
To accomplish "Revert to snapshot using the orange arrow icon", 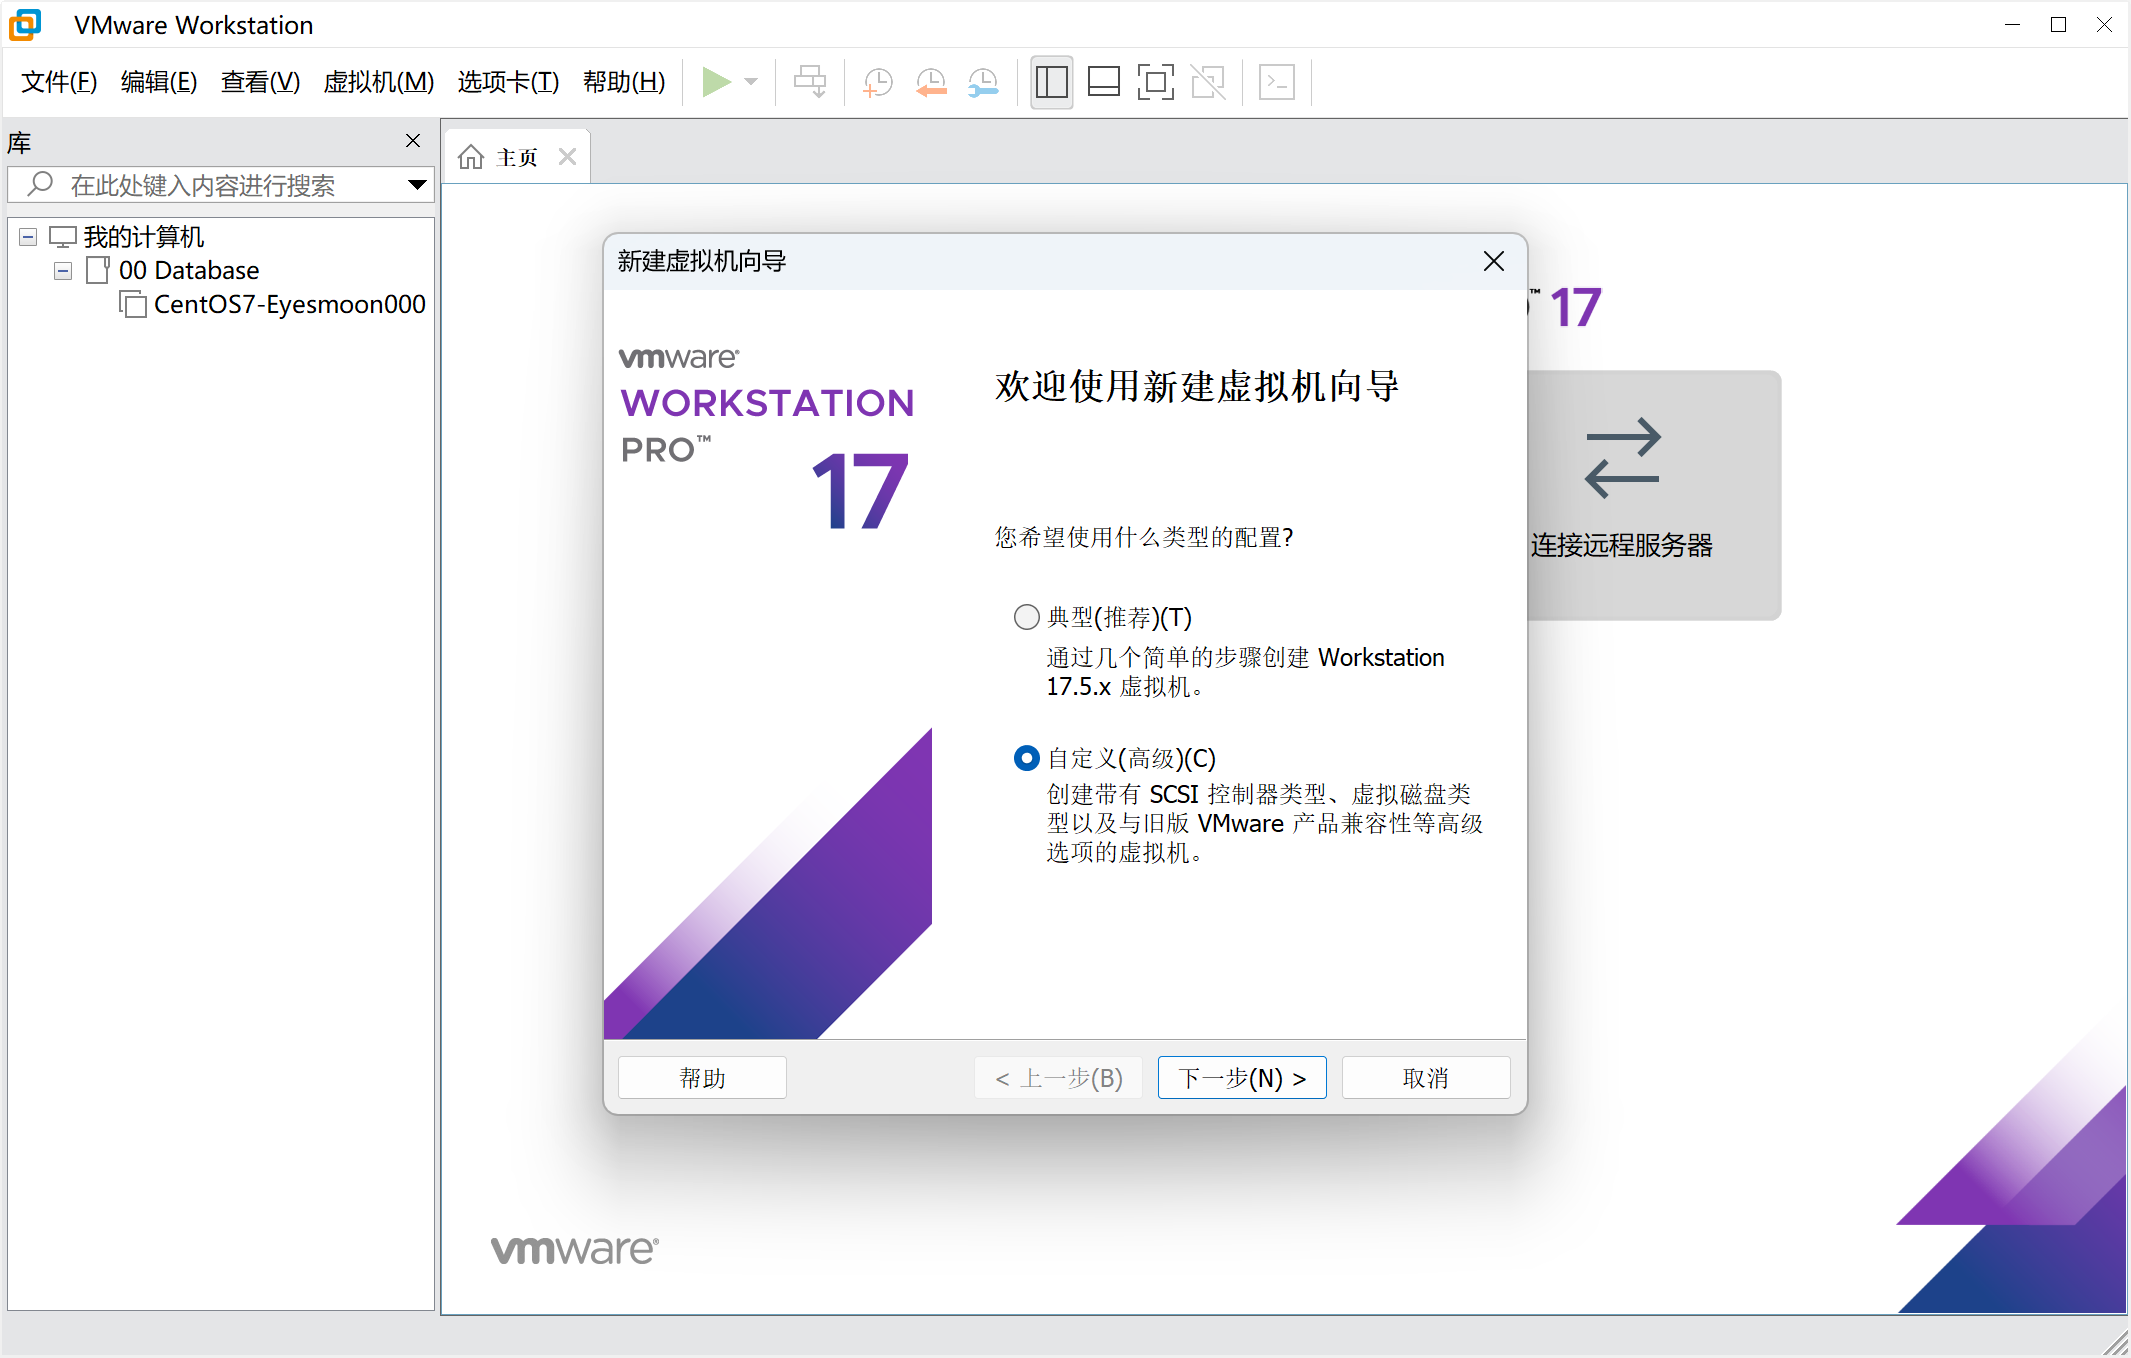I will click(x=931, y=82).
